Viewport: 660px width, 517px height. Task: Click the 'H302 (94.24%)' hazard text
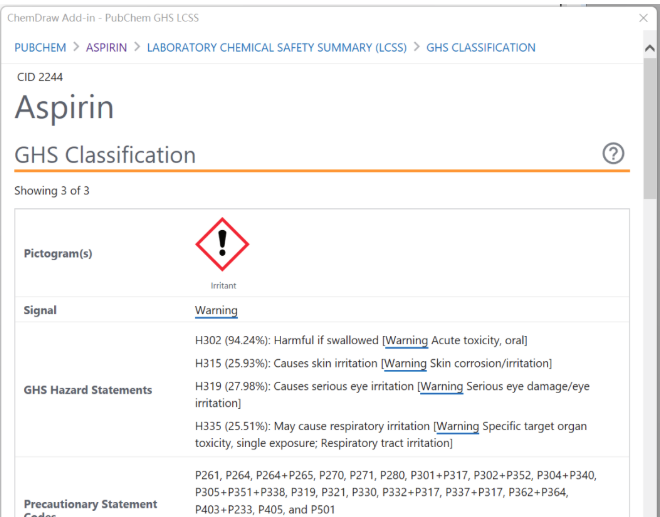233,340
